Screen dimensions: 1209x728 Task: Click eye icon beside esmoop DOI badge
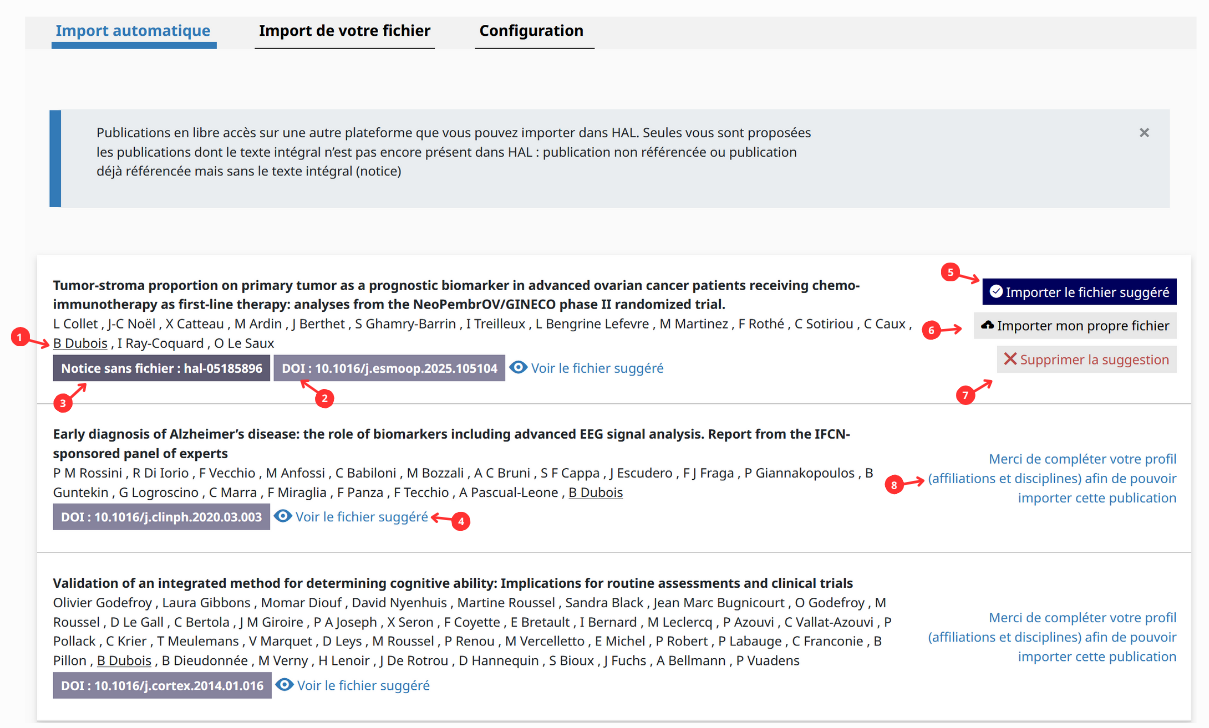[519, 368]
